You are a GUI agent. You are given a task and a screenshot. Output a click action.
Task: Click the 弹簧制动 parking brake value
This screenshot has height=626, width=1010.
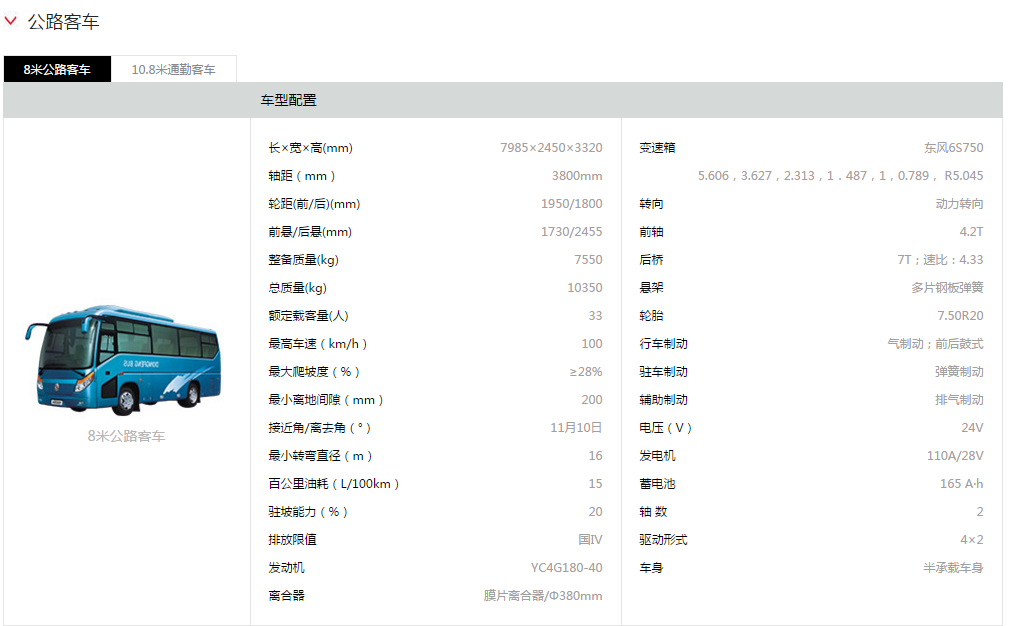(960, 372)
